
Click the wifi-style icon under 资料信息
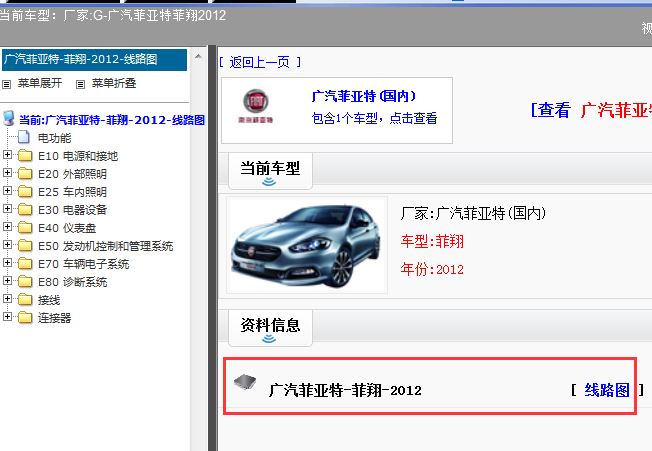(269, 339)
